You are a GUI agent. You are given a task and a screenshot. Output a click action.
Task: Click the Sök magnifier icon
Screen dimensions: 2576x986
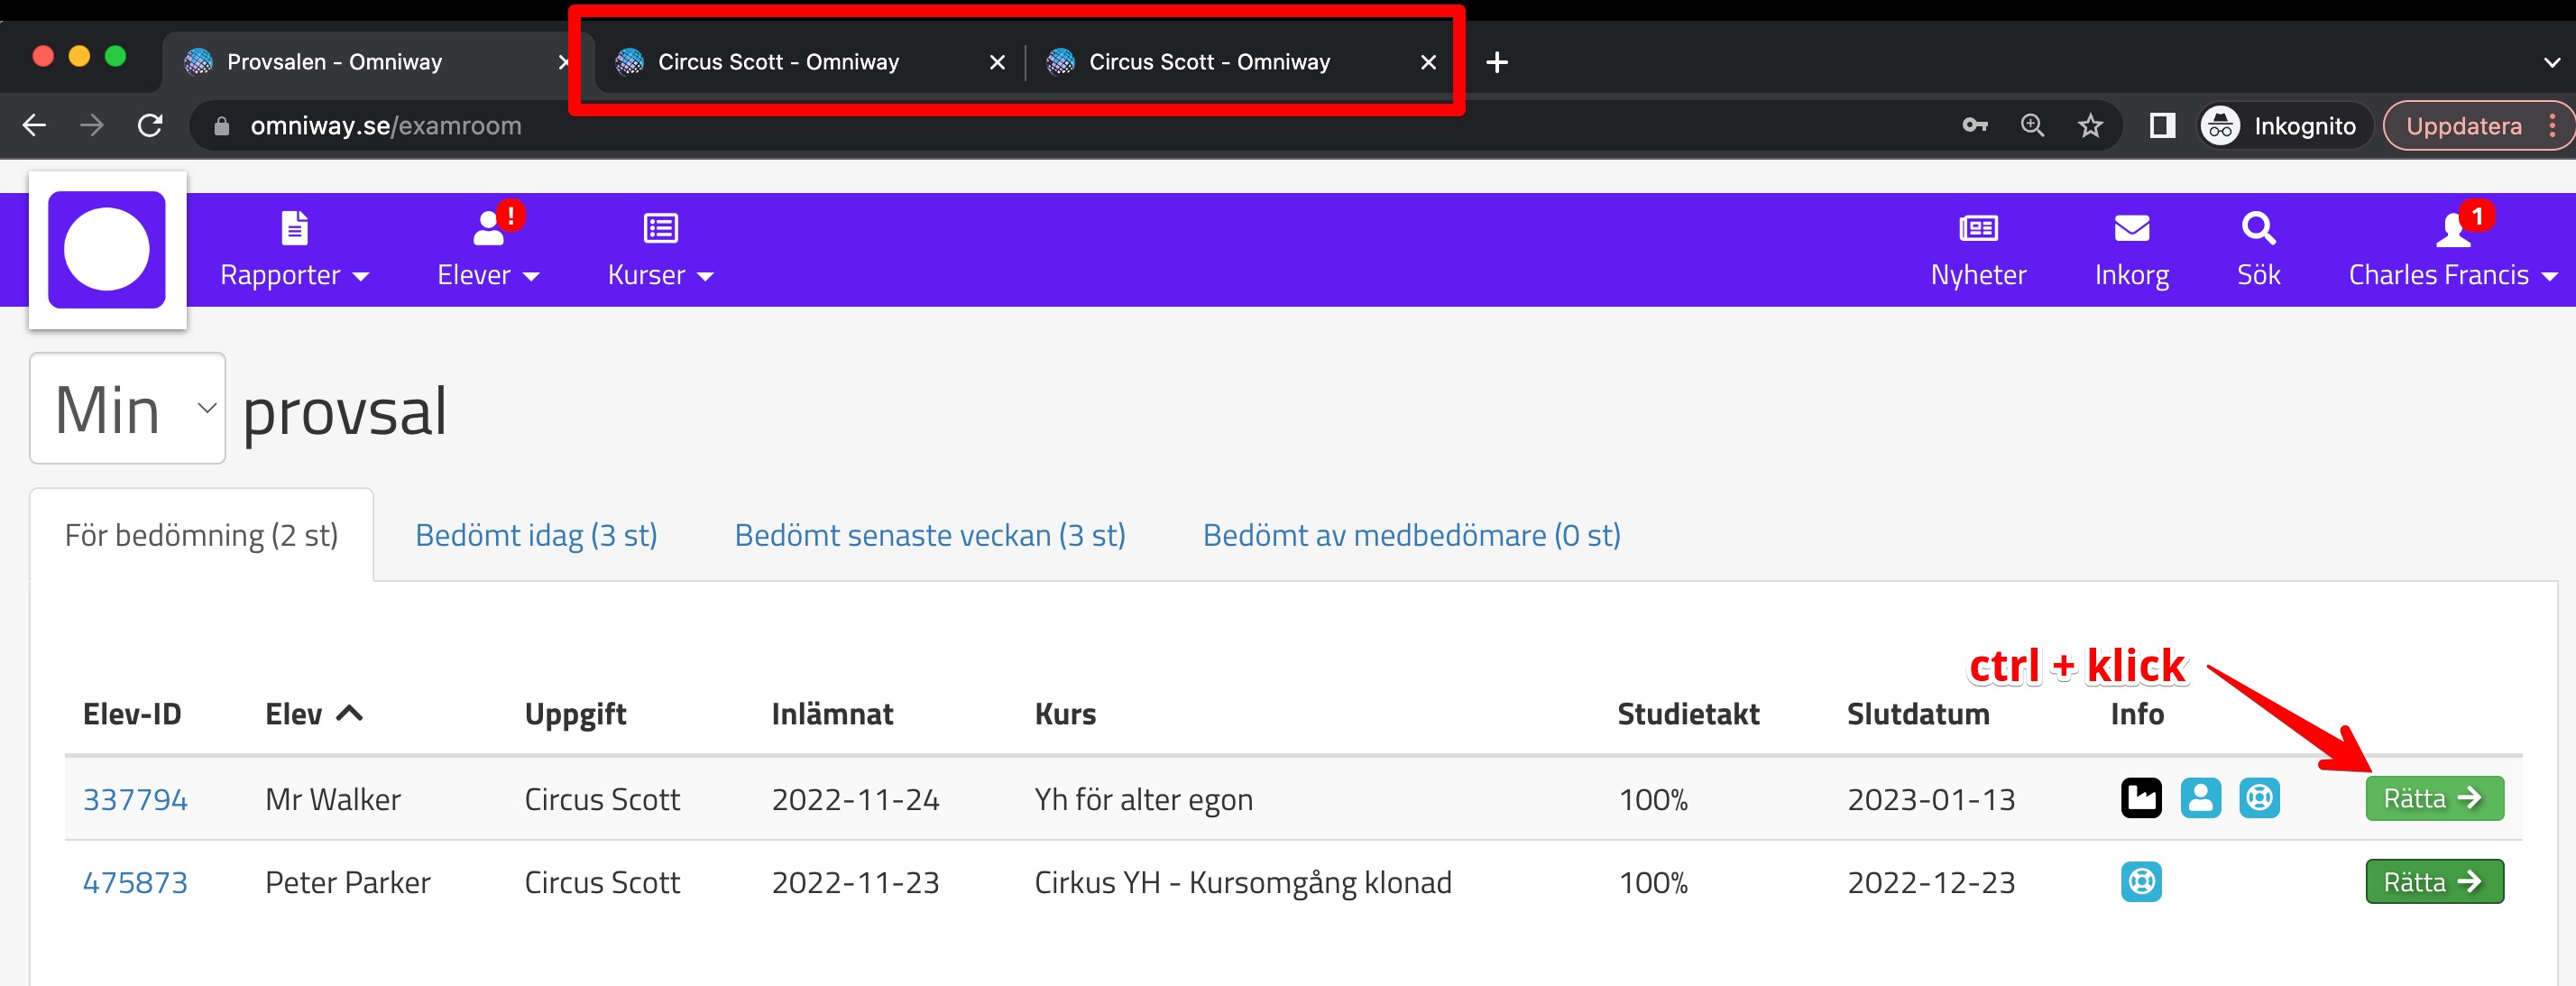2258,229
